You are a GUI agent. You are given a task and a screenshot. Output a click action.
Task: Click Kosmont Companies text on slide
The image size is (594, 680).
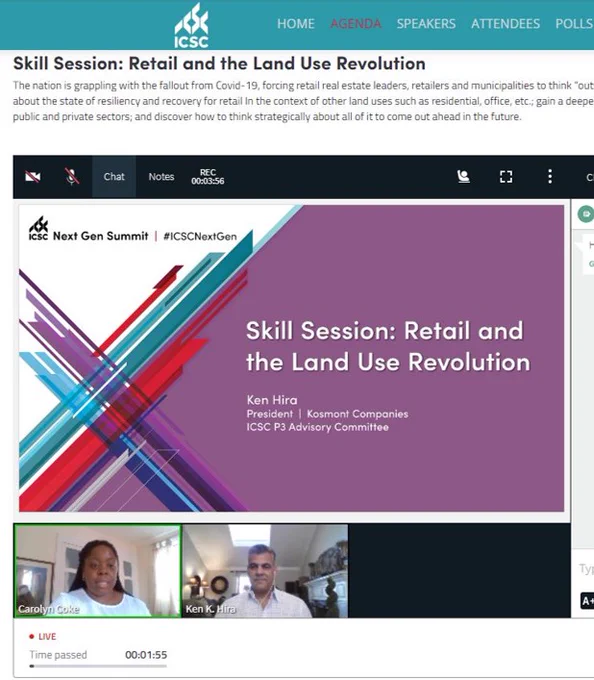pyautogui.click(x=357, y=414)
